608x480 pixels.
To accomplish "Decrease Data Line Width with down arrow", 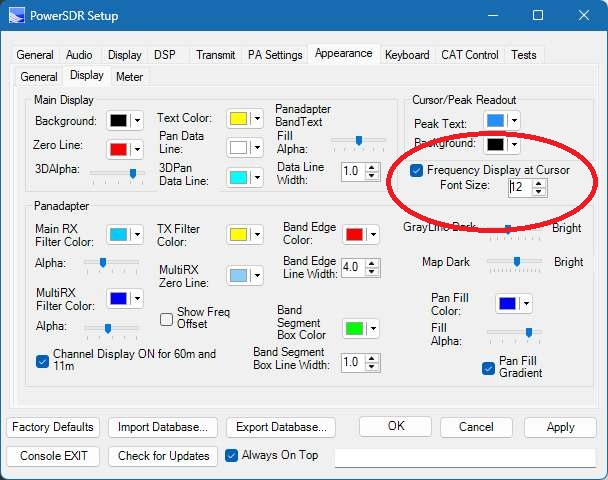I will [x=372, y=176].
